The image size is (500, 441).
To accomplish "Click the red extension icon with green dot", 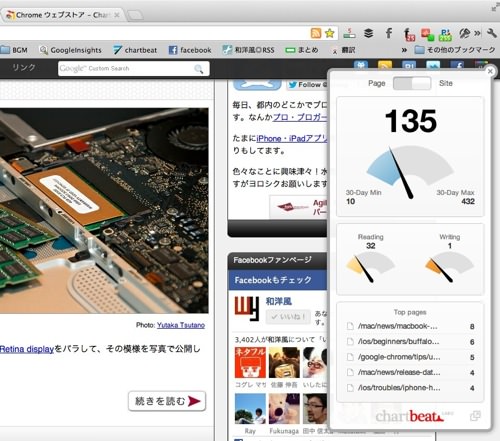I will coord(428,34).
